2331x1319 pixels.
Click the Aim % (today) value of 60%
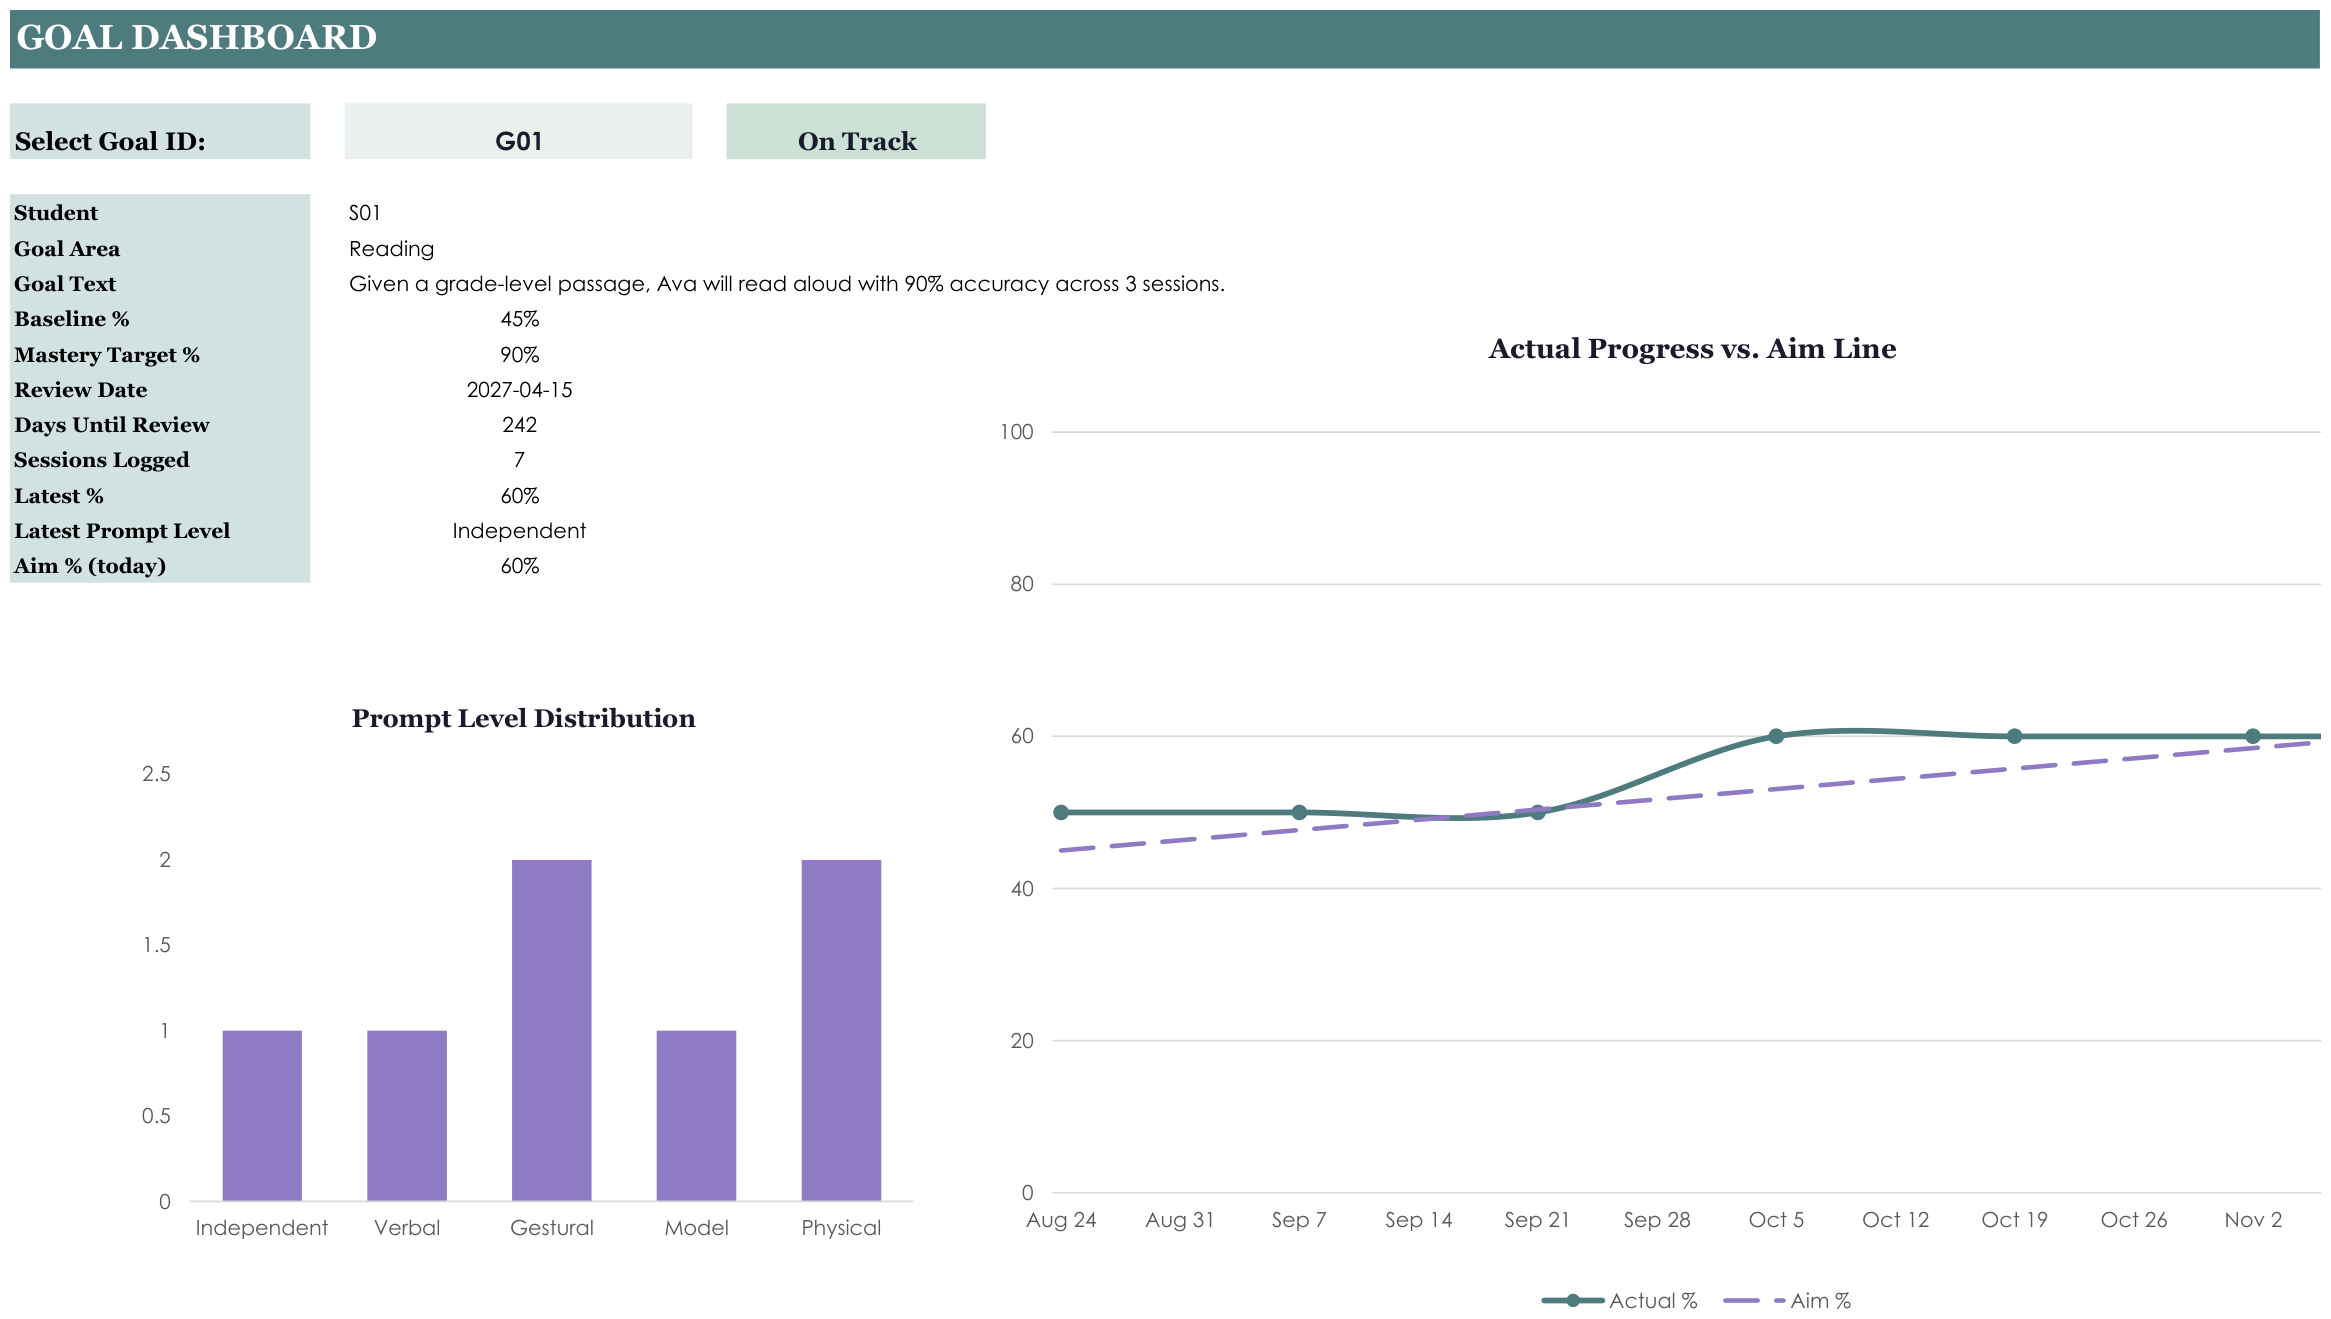pyautogui.click(x=519, y=566)
